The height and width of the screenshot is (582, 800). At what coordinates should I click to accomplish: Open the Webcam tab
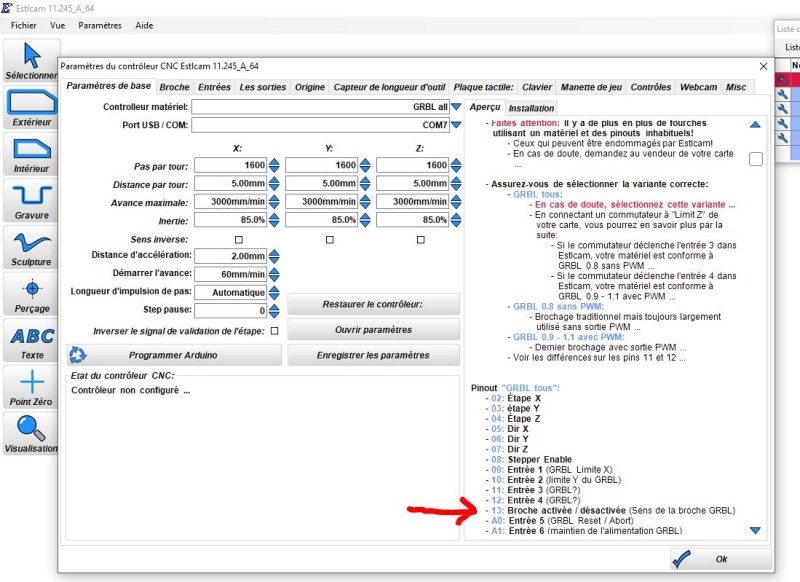698,87
